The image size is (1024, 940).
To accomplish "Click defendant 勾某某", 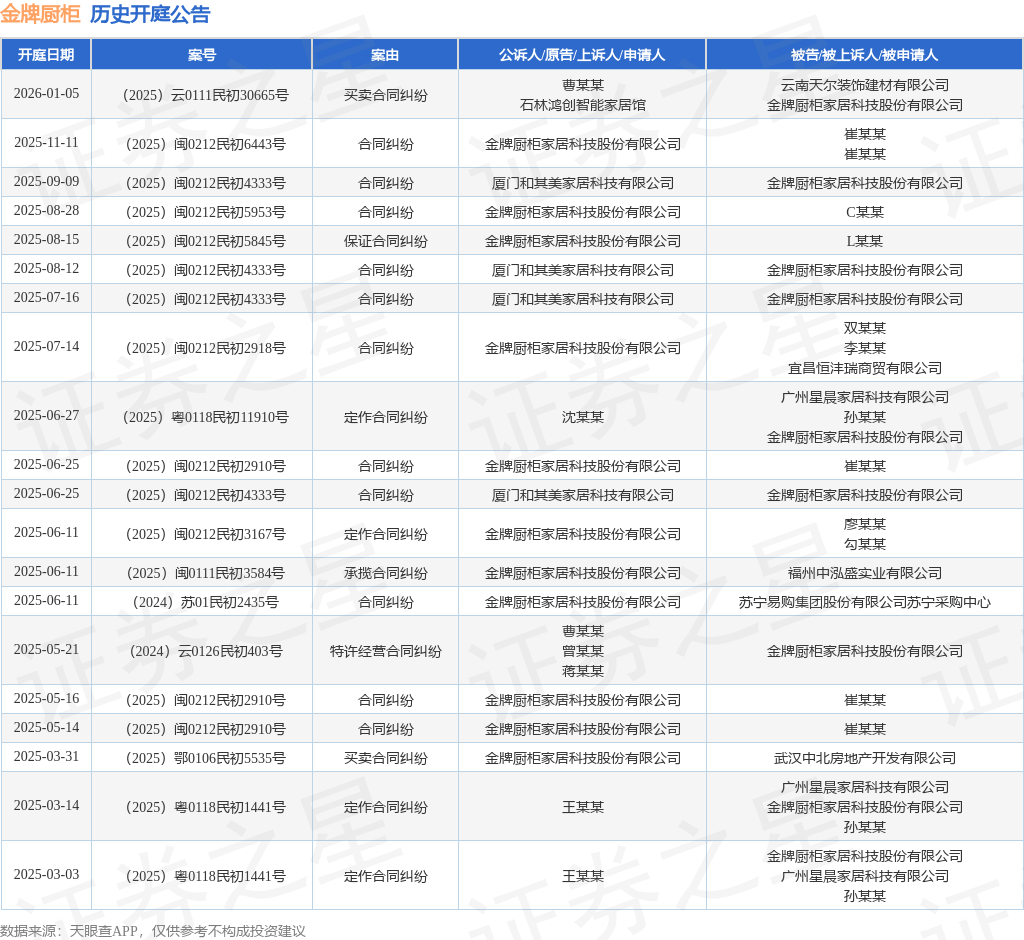I will tap(865, 543).
